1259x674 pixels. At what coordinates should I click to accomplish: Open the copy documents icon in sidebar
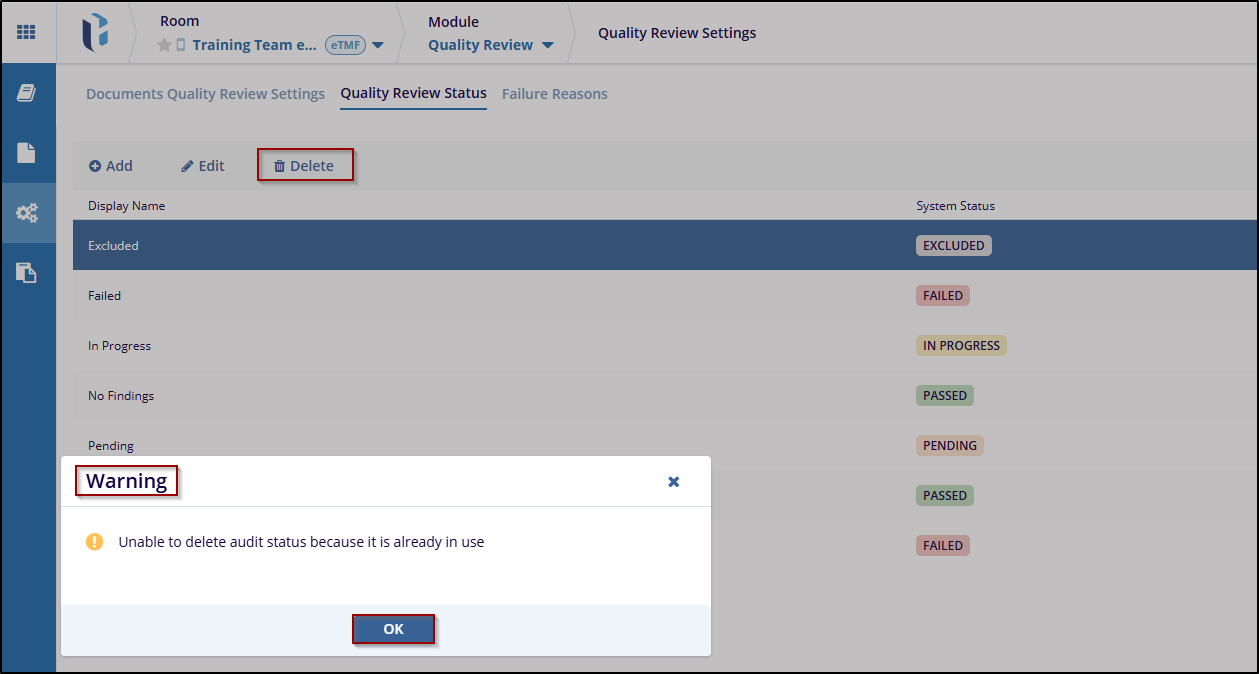click(27, 272)
